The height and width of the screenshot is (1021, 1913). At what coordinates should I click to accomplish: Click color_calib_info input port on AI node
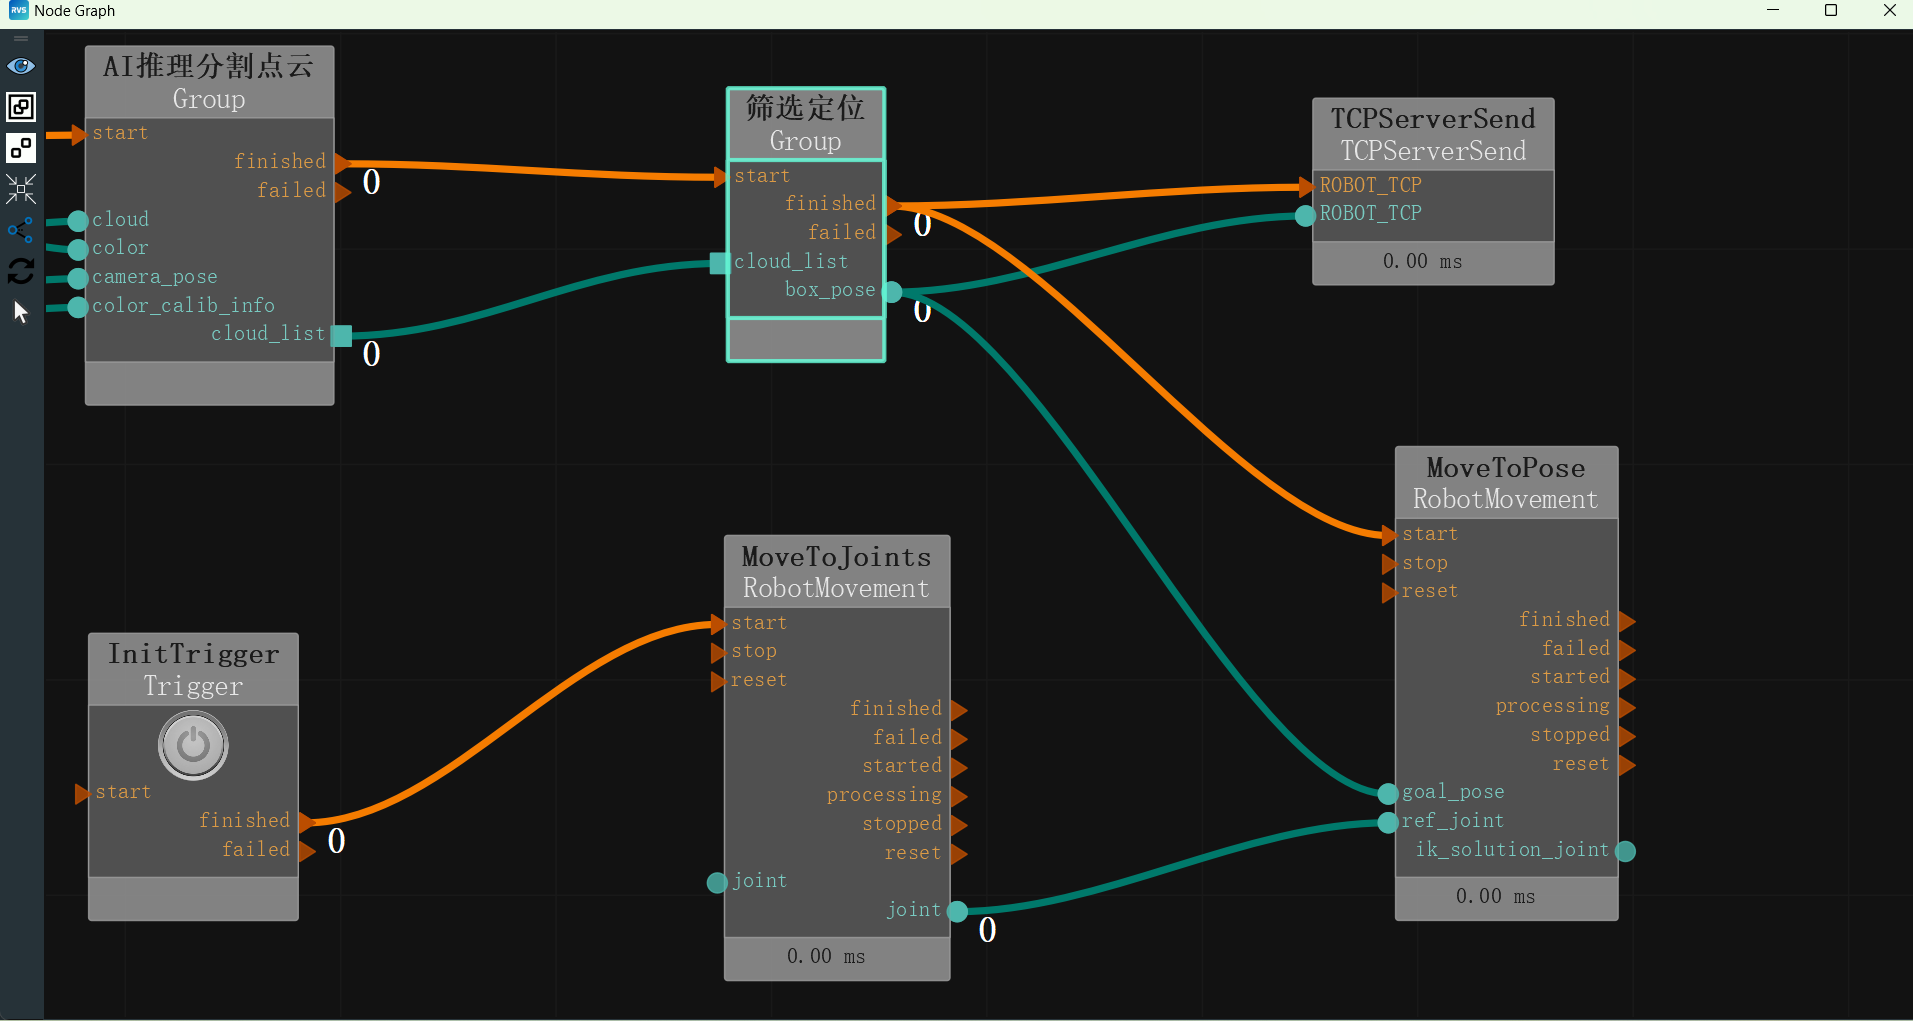pyautogui.click(x=78, y=307)
